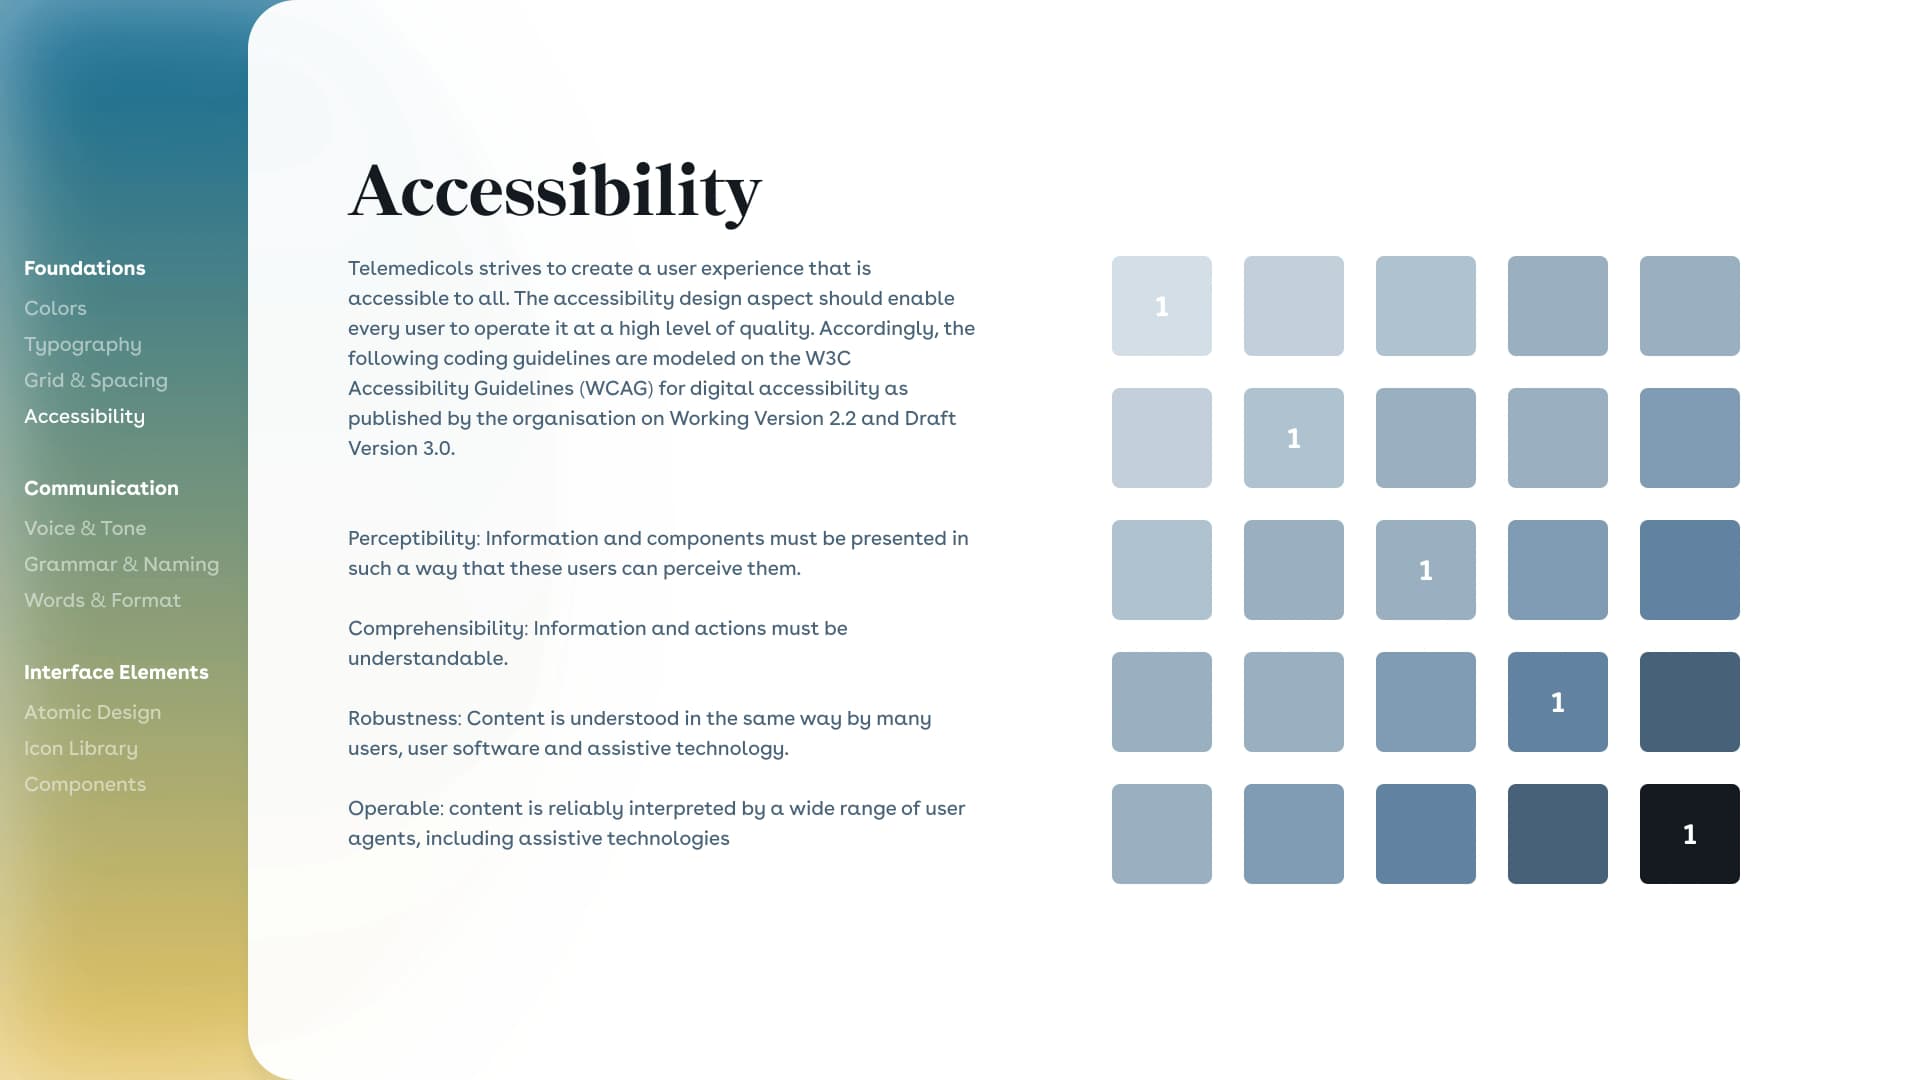1920x1080 pixels.
Task: Click the Accessibility menu item
Action: (84, 415)
